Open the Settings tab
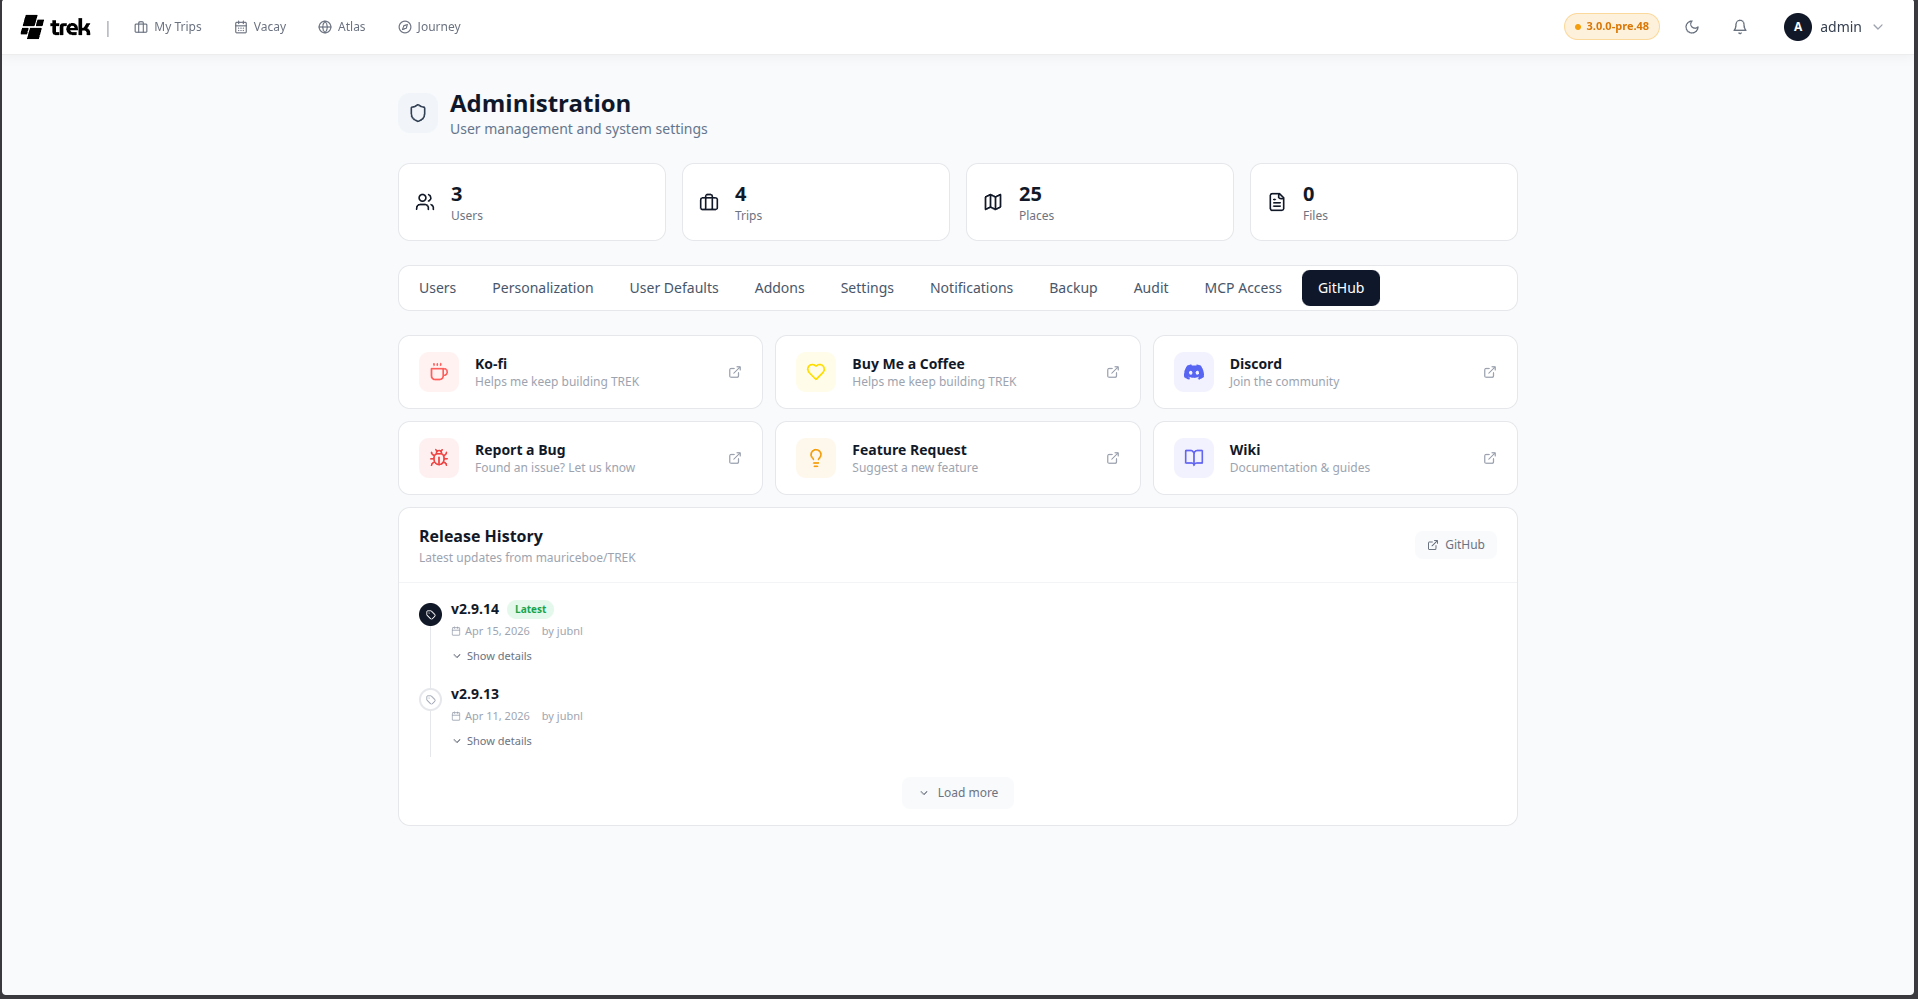The width and height of the screenshot is (1918, 999). tap(867, 288)
